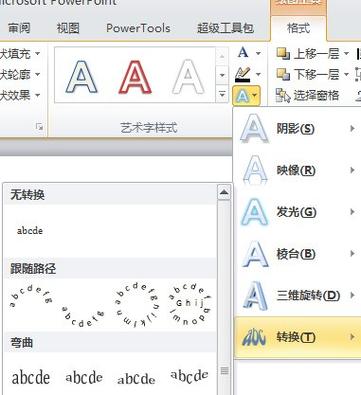Click the selection pane cursor icon

283,96
